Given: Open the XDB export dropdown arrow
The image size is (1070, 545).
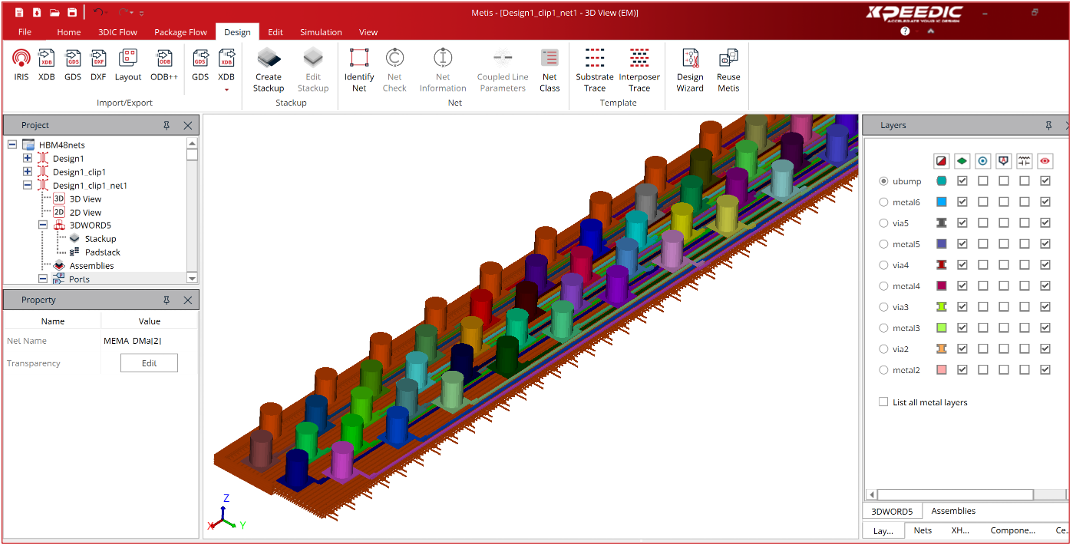Looking at the screenshot, I should (x=227, y=89).
